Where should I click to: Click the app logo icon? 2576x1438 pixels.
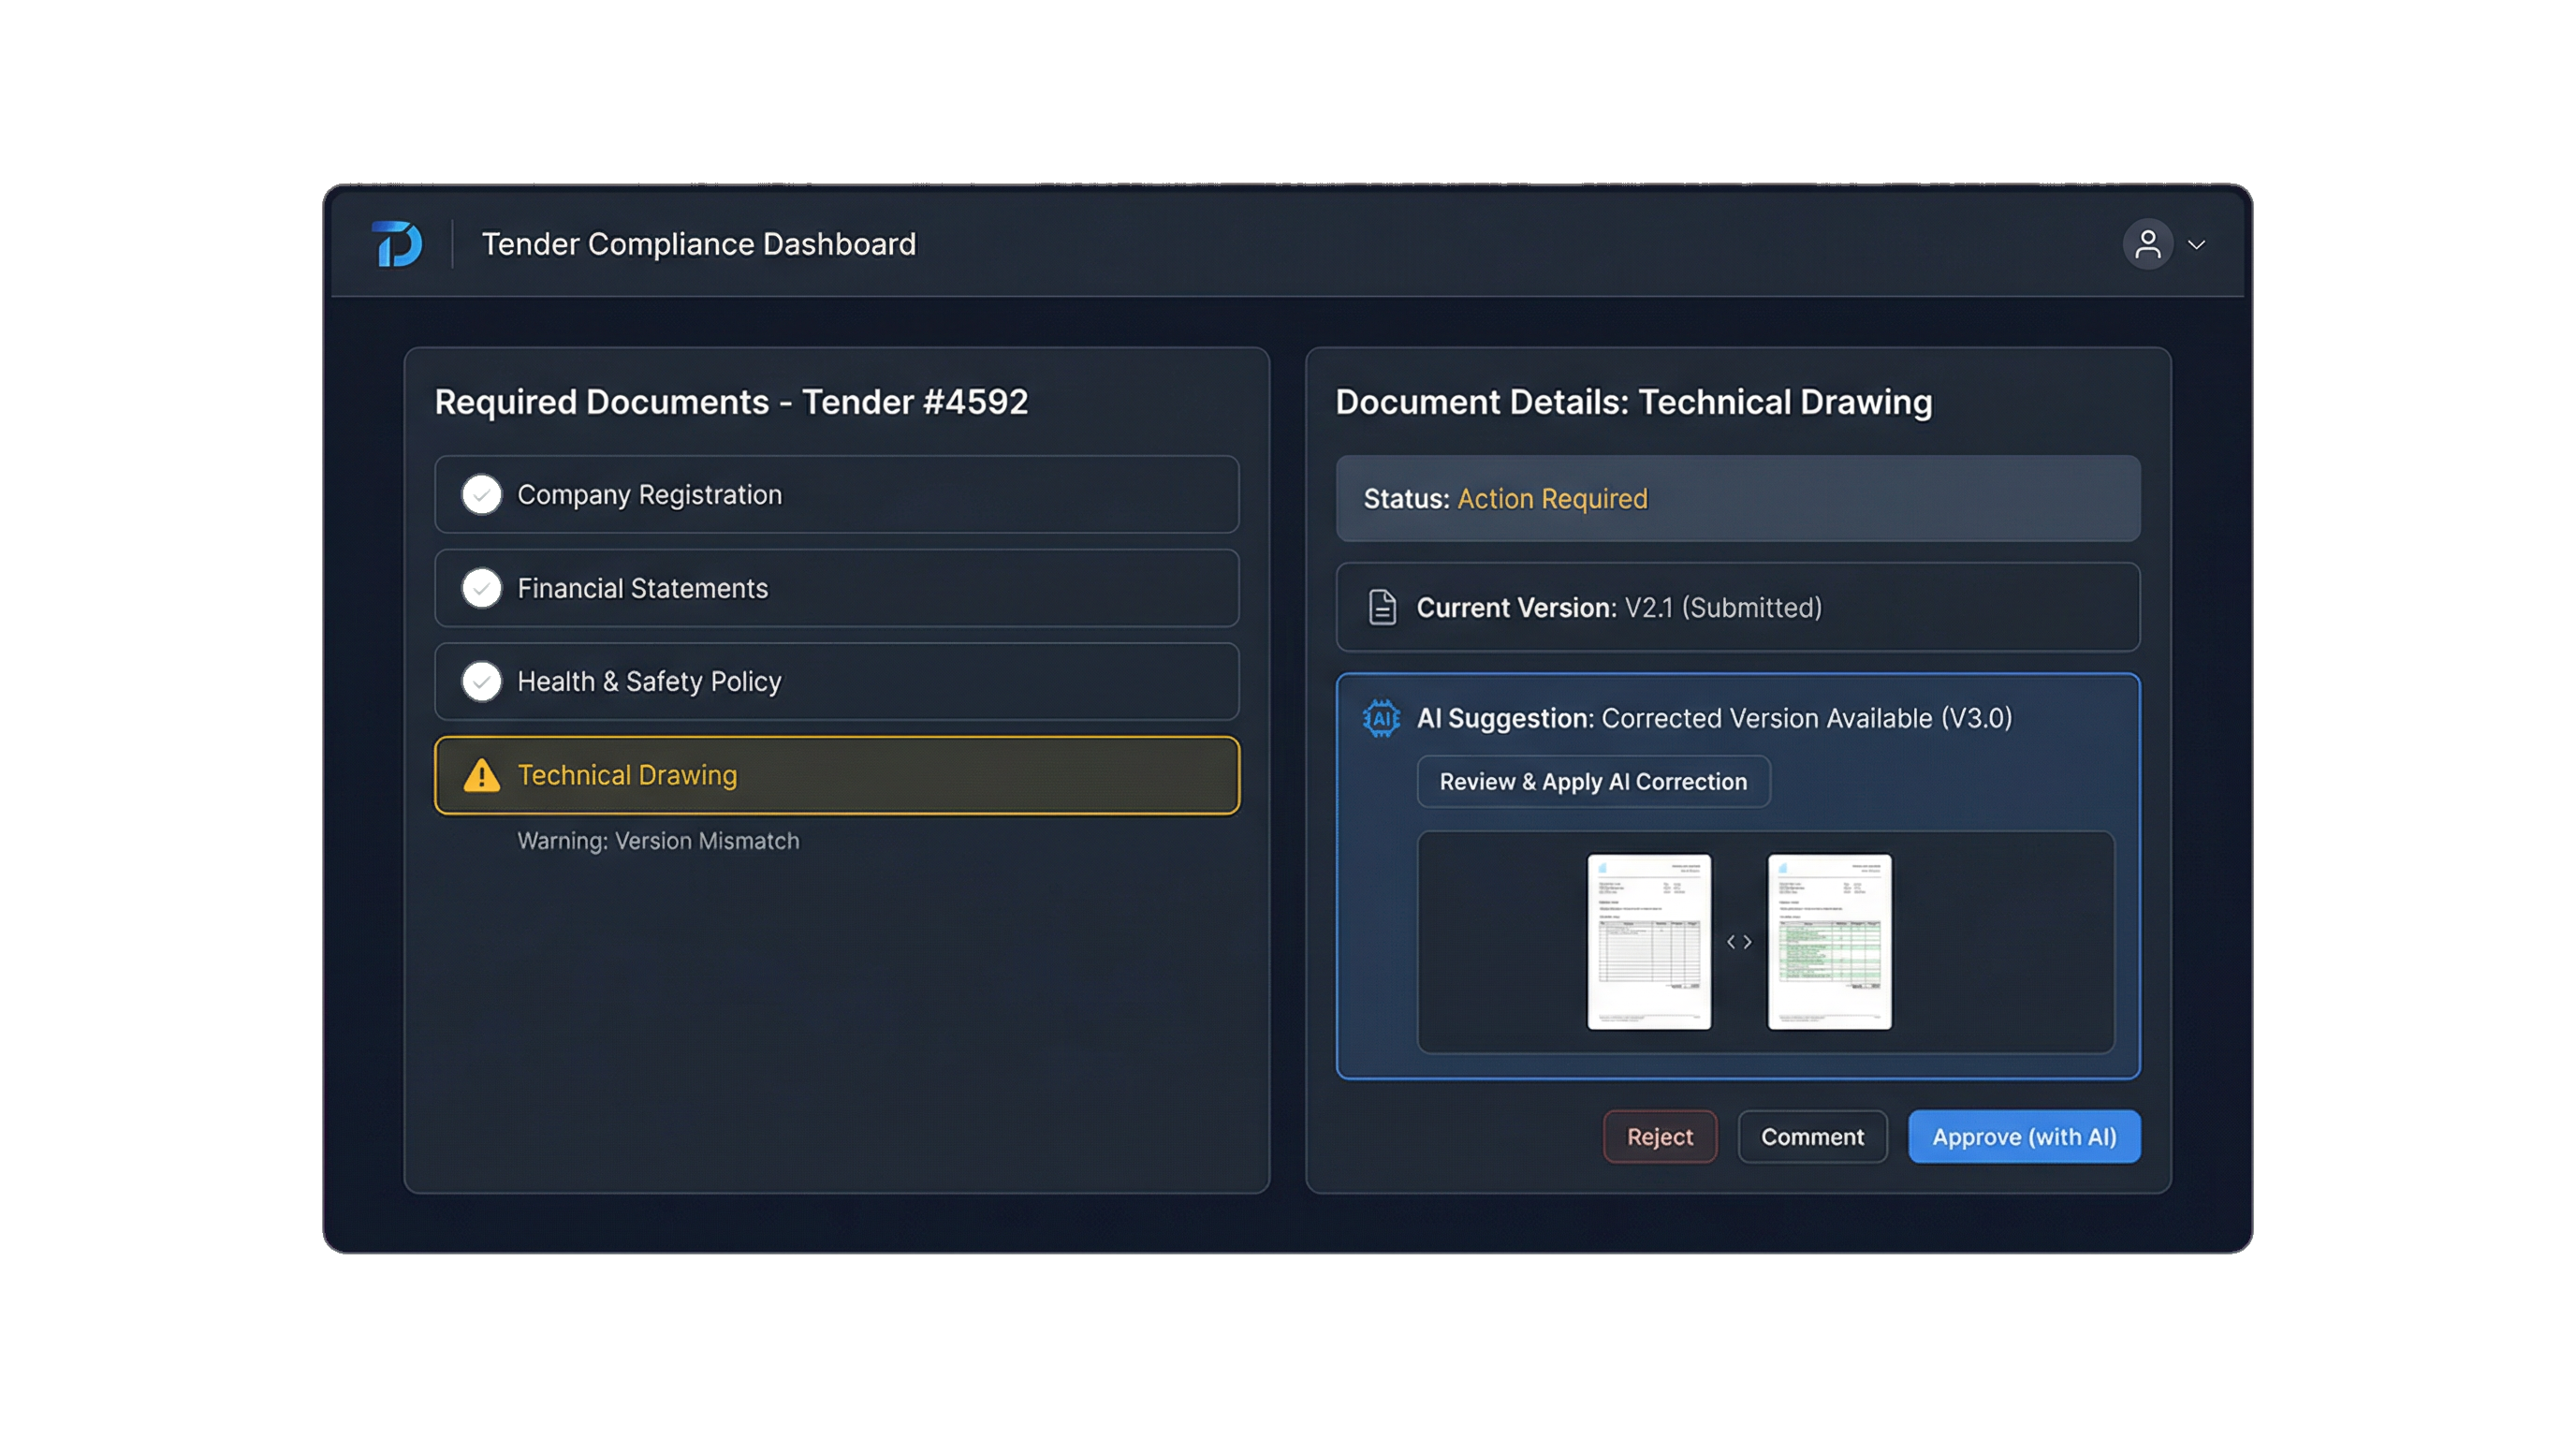click(x=396, y=243)
